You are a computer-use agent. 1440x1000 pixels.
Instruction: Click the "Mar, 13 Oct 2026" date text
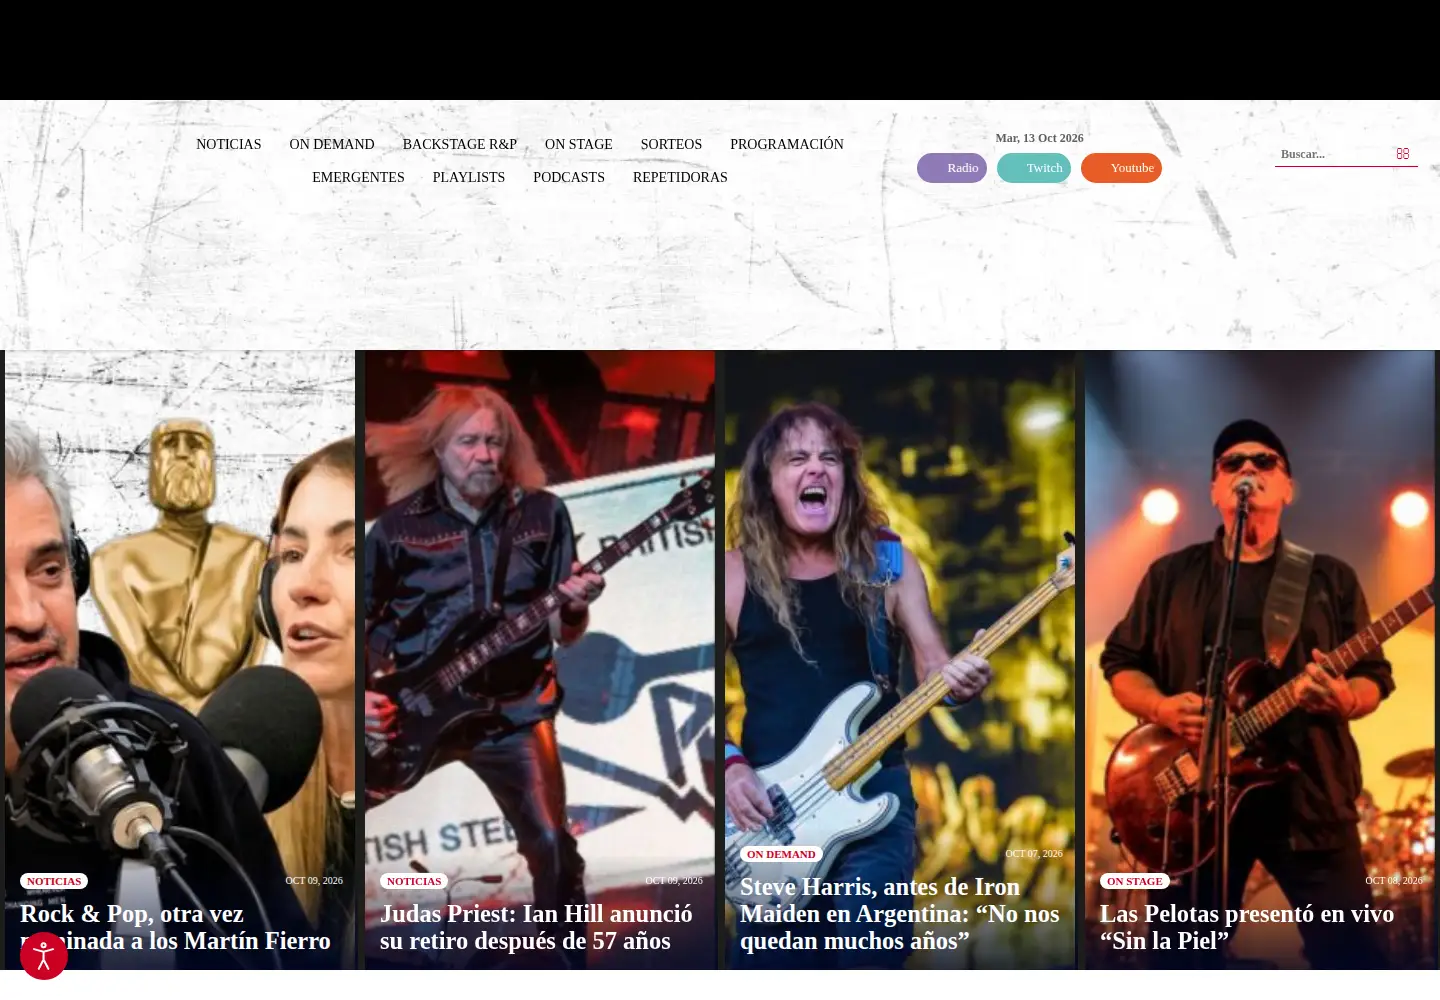(1039, 138)
